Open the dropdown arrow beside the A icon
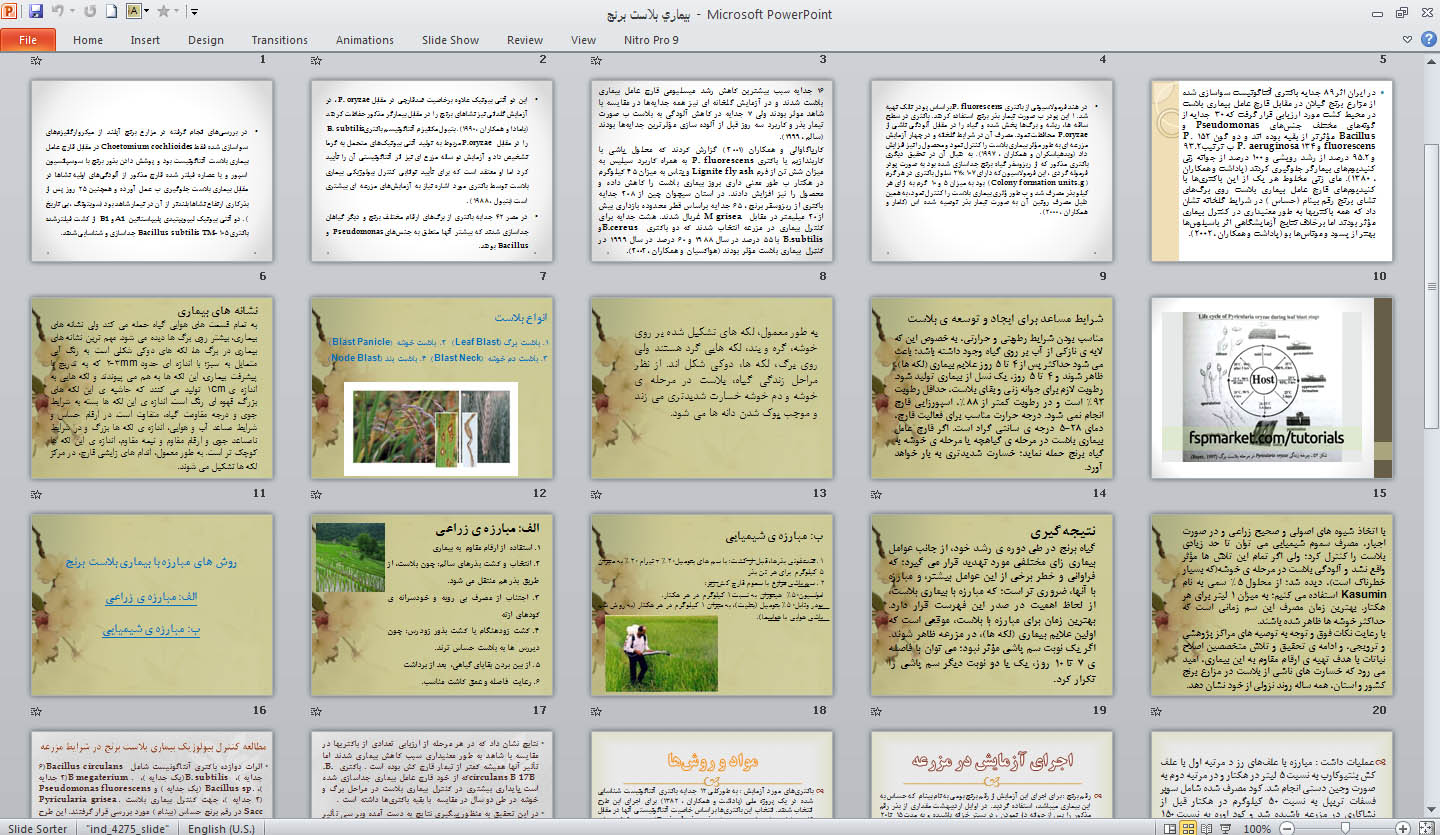The height and width of the screenshot is (835, 1440). [x=148, y=12]
